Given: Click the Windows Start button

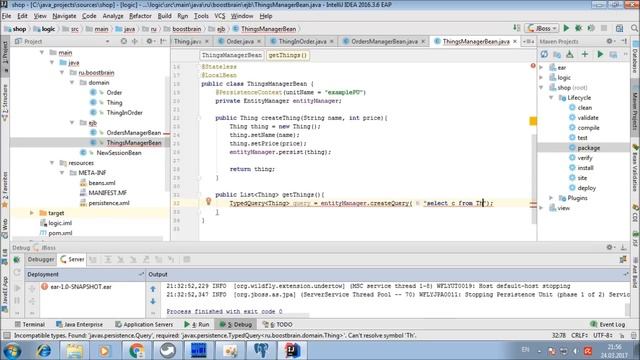Looking at the screenshot, I should pos(12,351).
